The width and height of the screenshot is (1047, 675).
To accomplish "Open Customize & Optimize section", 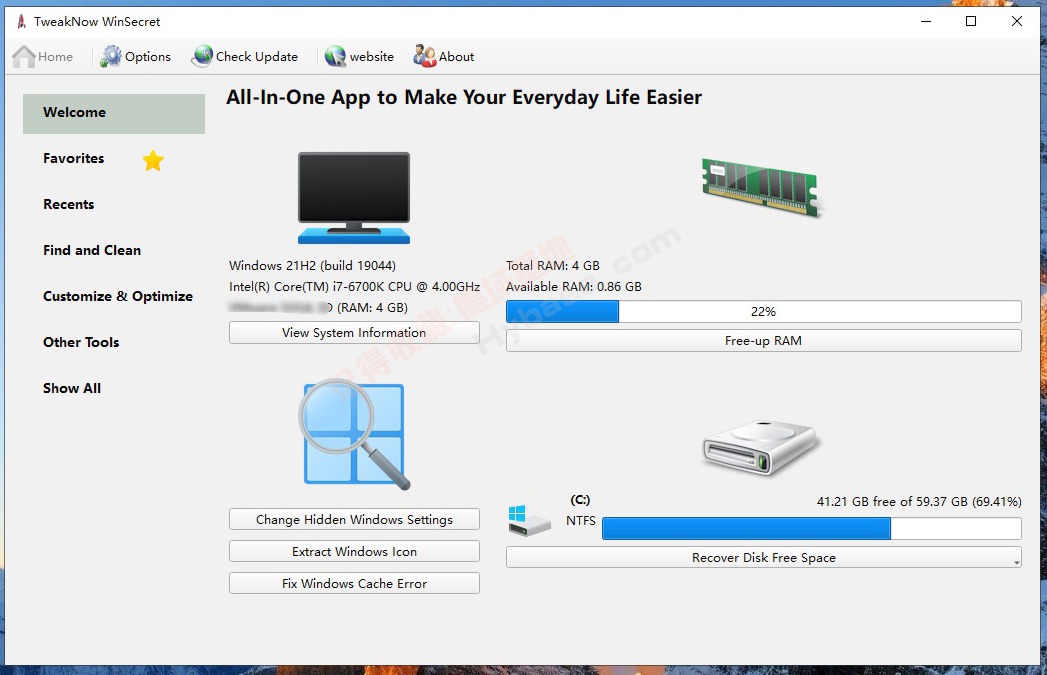I will tap(118, 297).
